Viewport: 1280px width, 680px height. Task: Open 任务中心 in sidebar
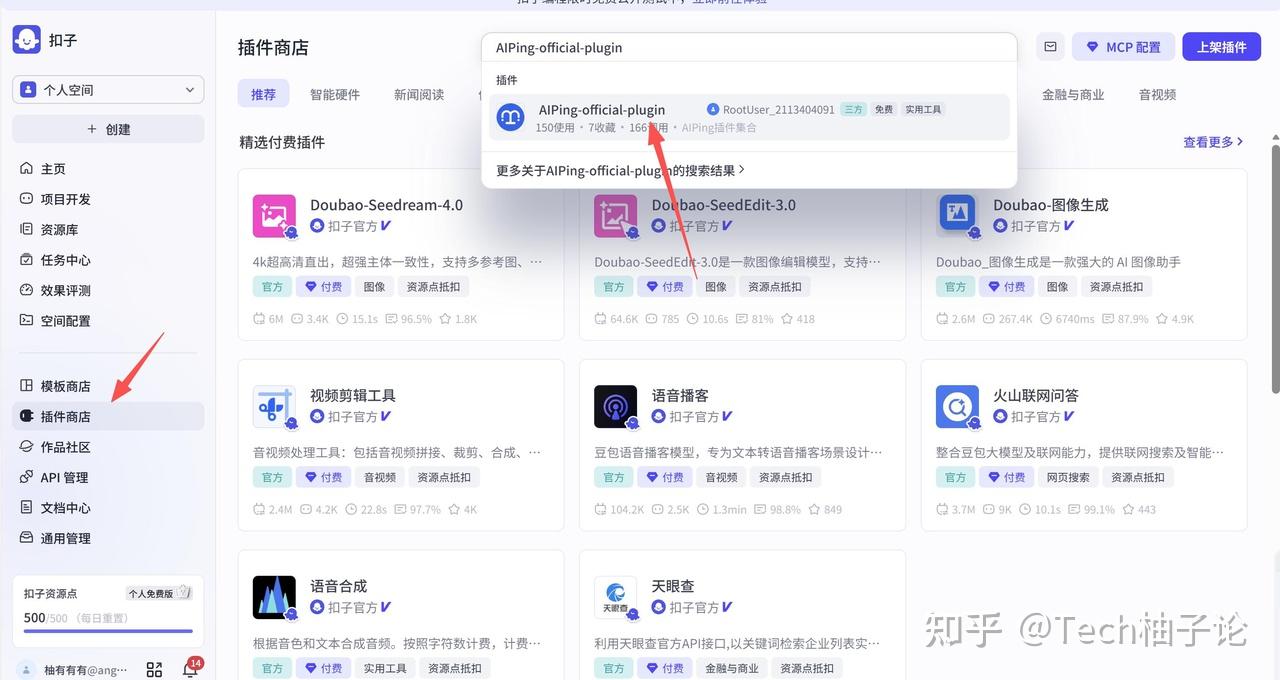click(x=108, y=260)
